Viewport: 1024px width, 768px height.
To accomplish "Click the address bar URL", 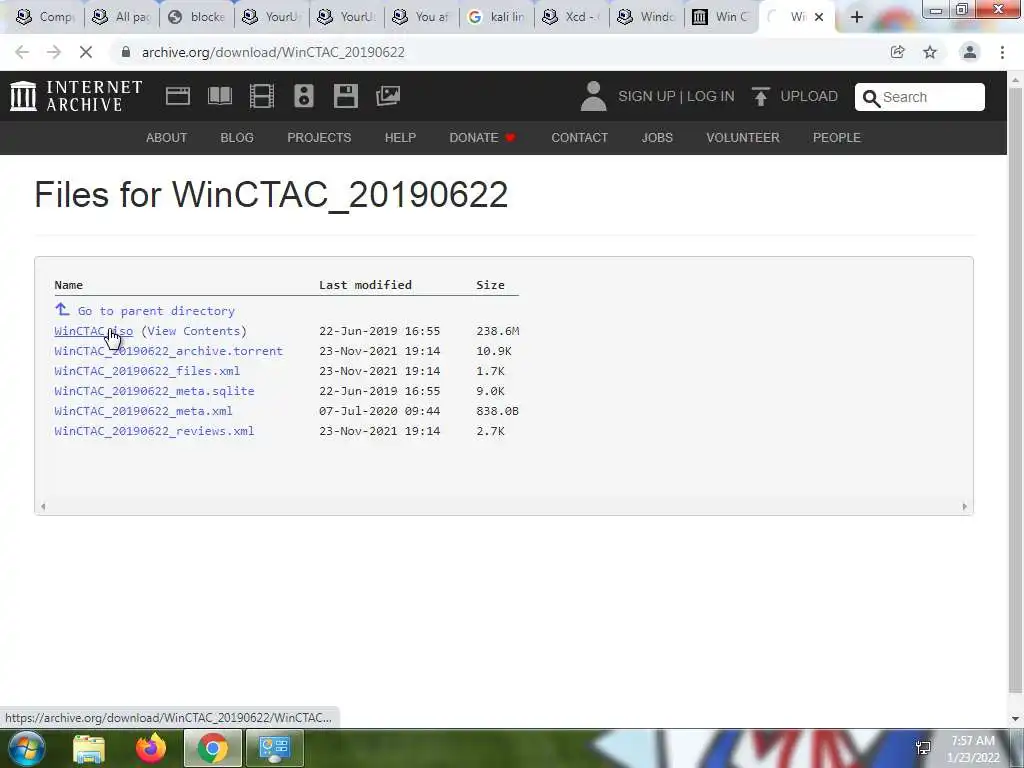I will [273, 52].
